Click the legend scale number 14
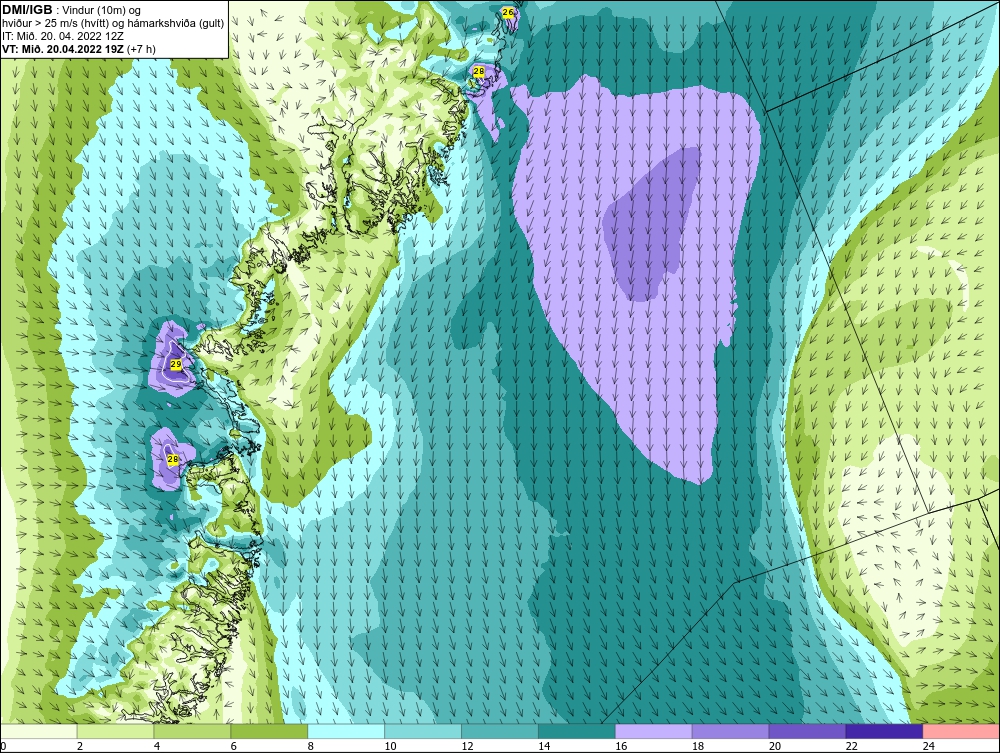1000x753 pixels. (544, 746)
